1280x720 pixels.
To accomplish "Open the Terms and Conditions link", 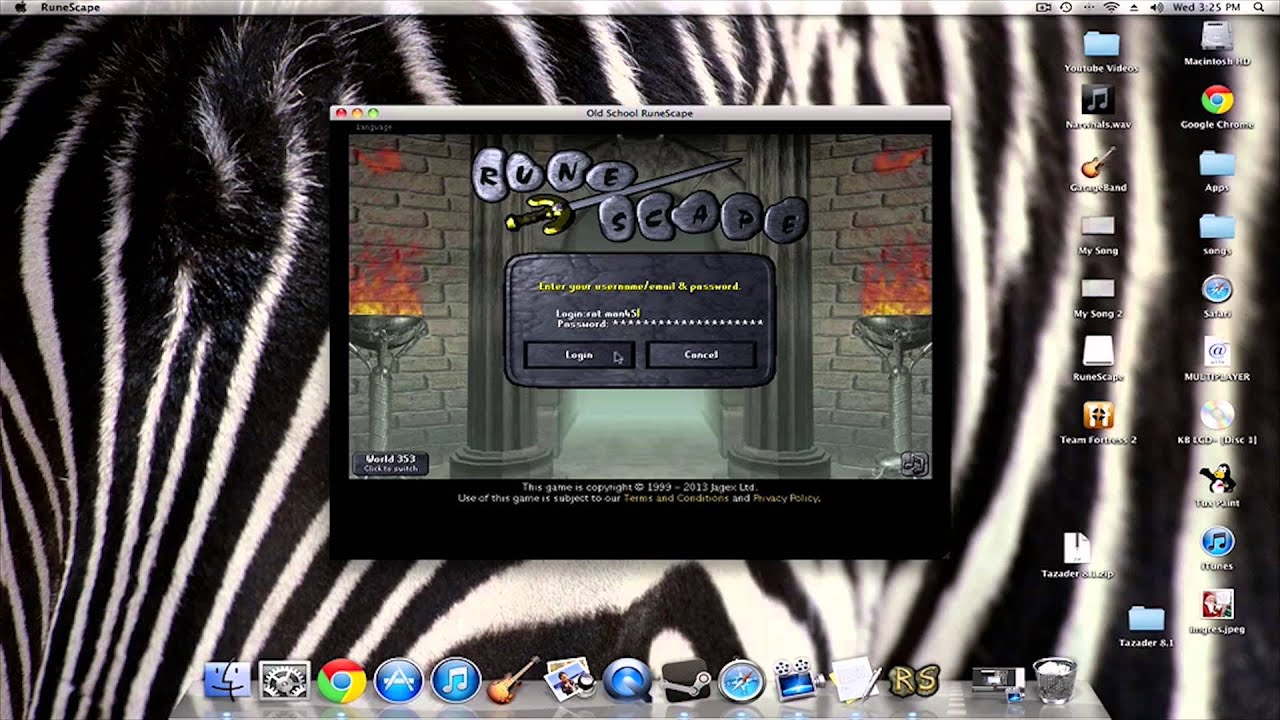I will (x=676, y=498).
